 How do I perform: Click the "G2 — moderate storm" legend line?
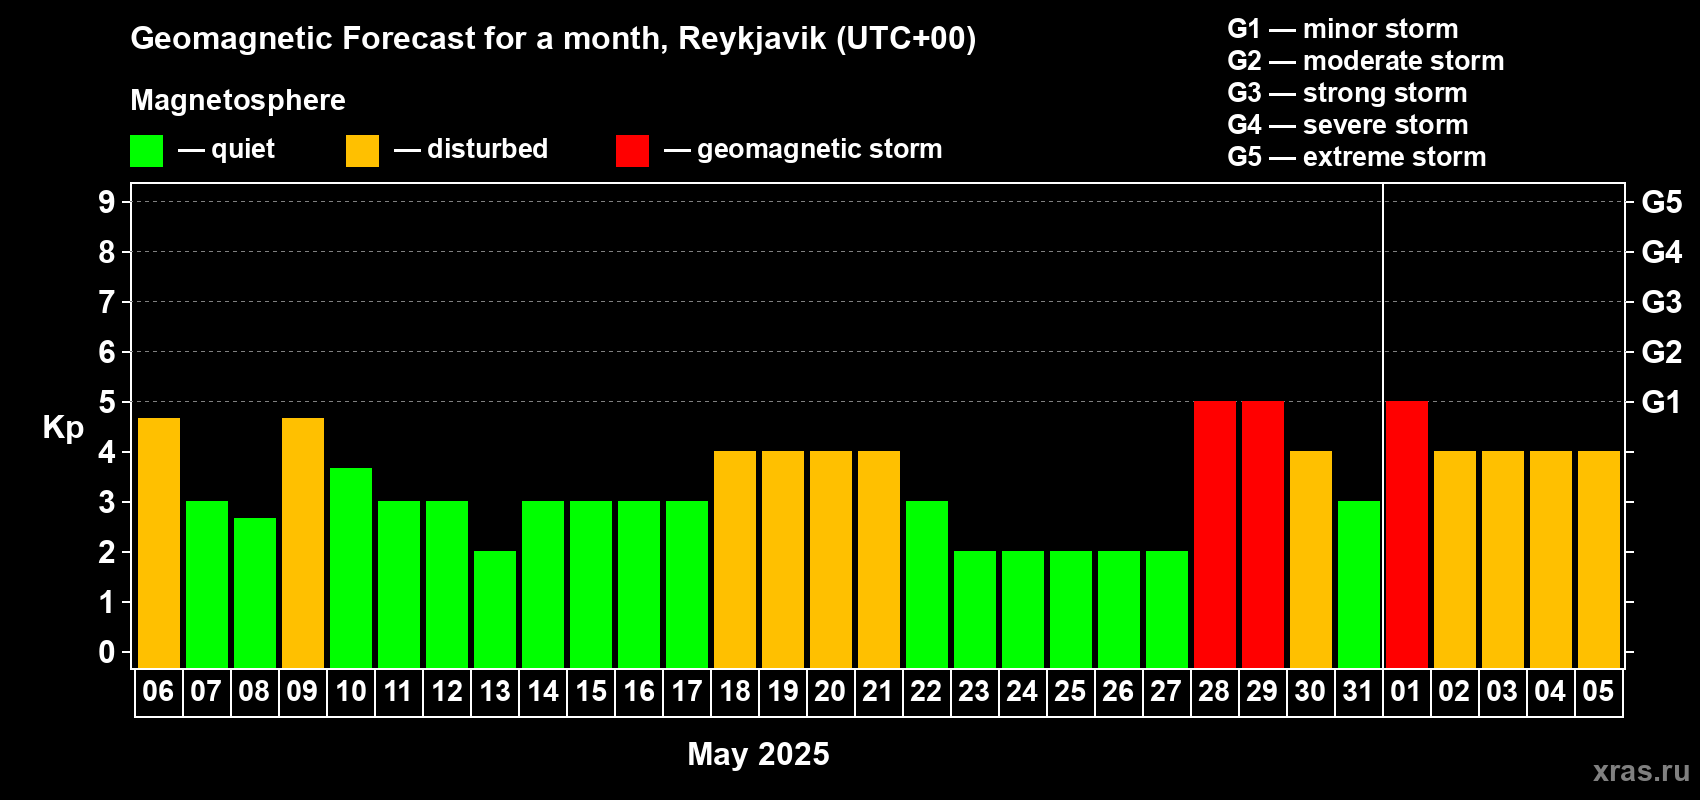(1366, 61)
